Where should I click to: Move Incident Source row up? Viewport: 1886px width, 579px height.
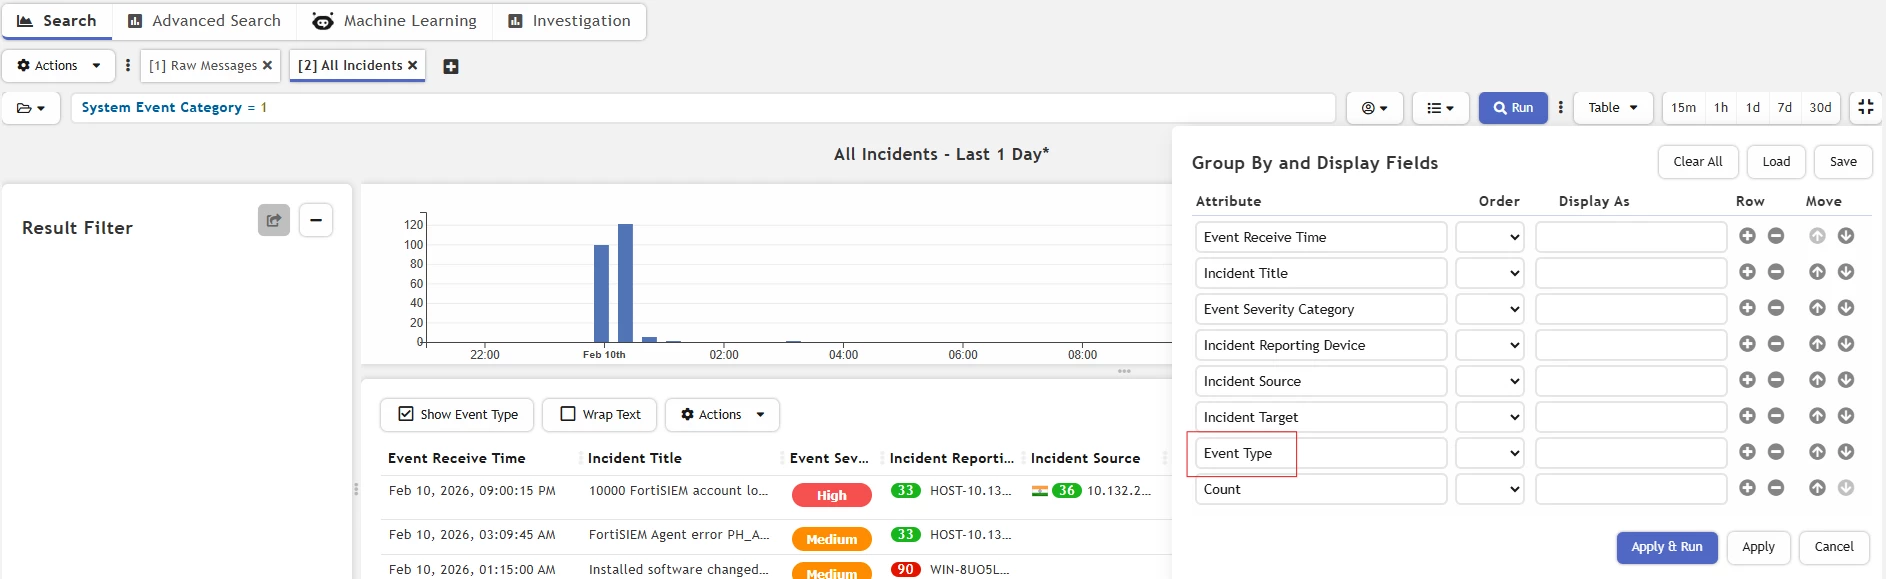(1817, 380)
